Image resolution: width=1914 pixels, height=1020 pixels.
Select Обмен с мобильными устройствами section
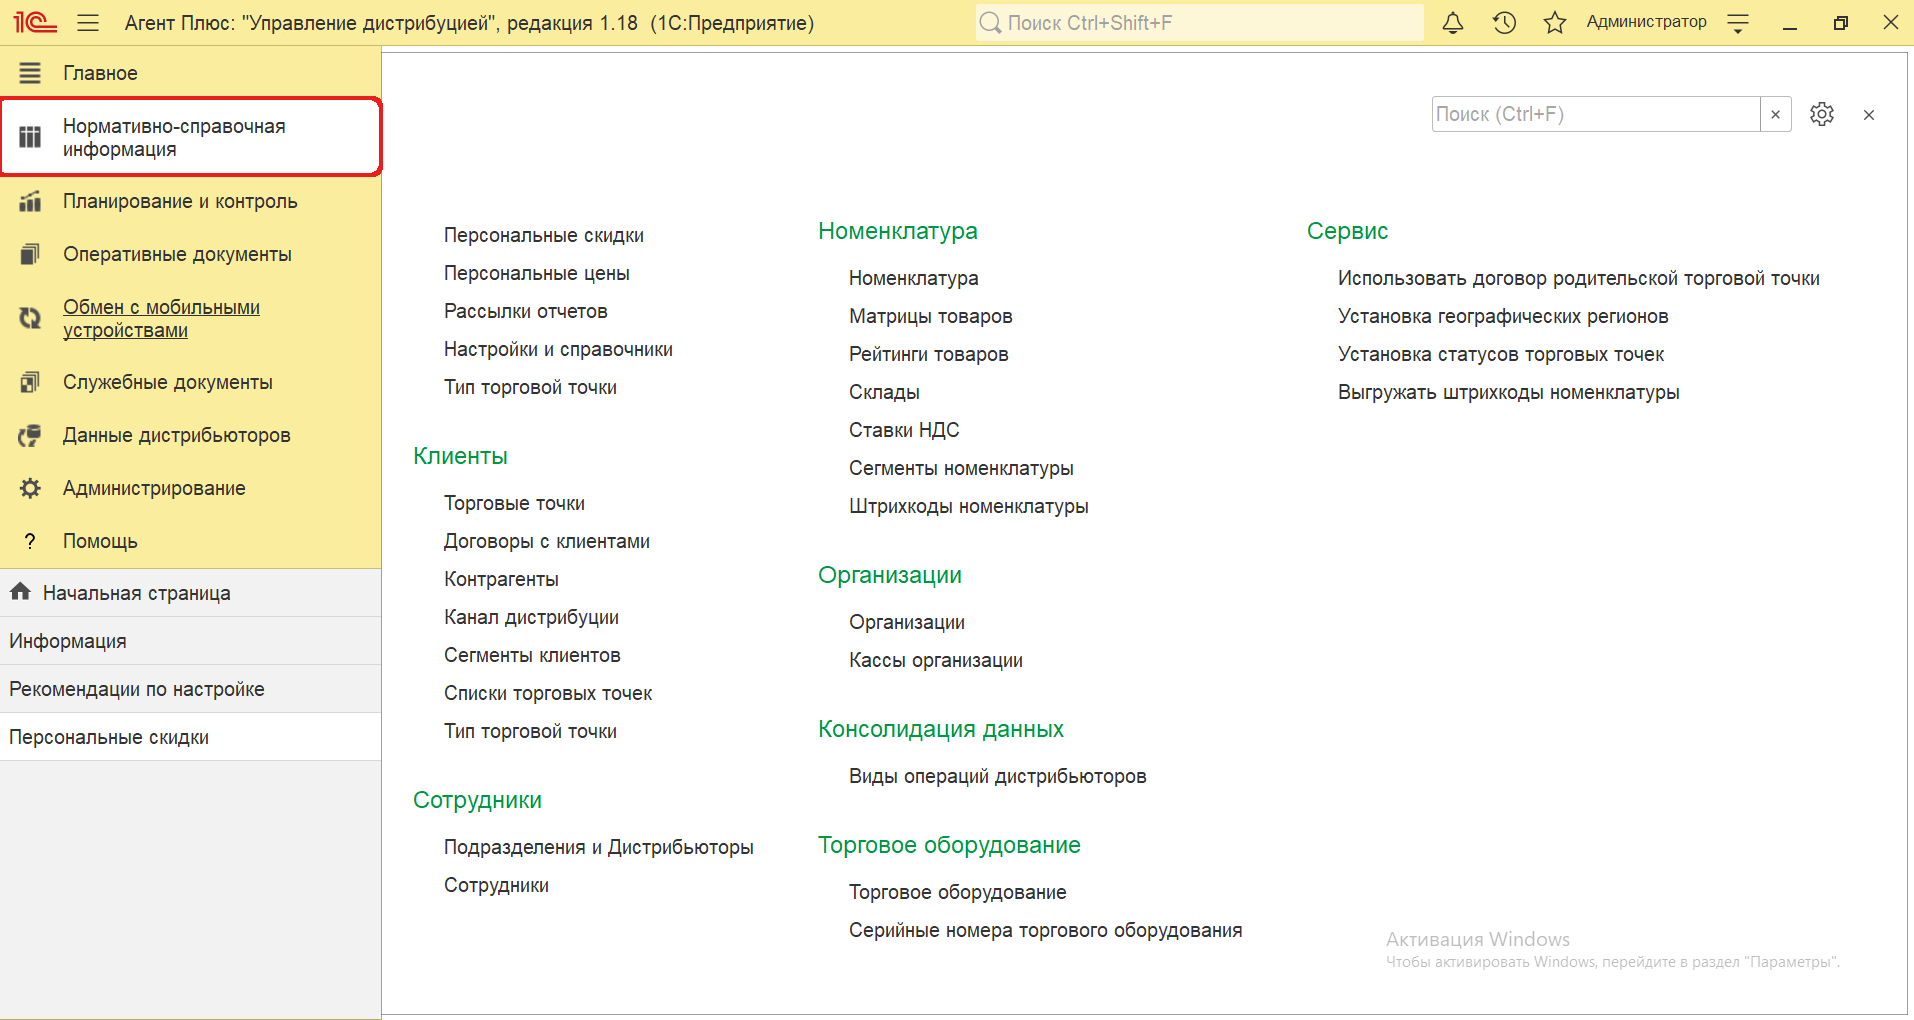(x=161, y=318)
